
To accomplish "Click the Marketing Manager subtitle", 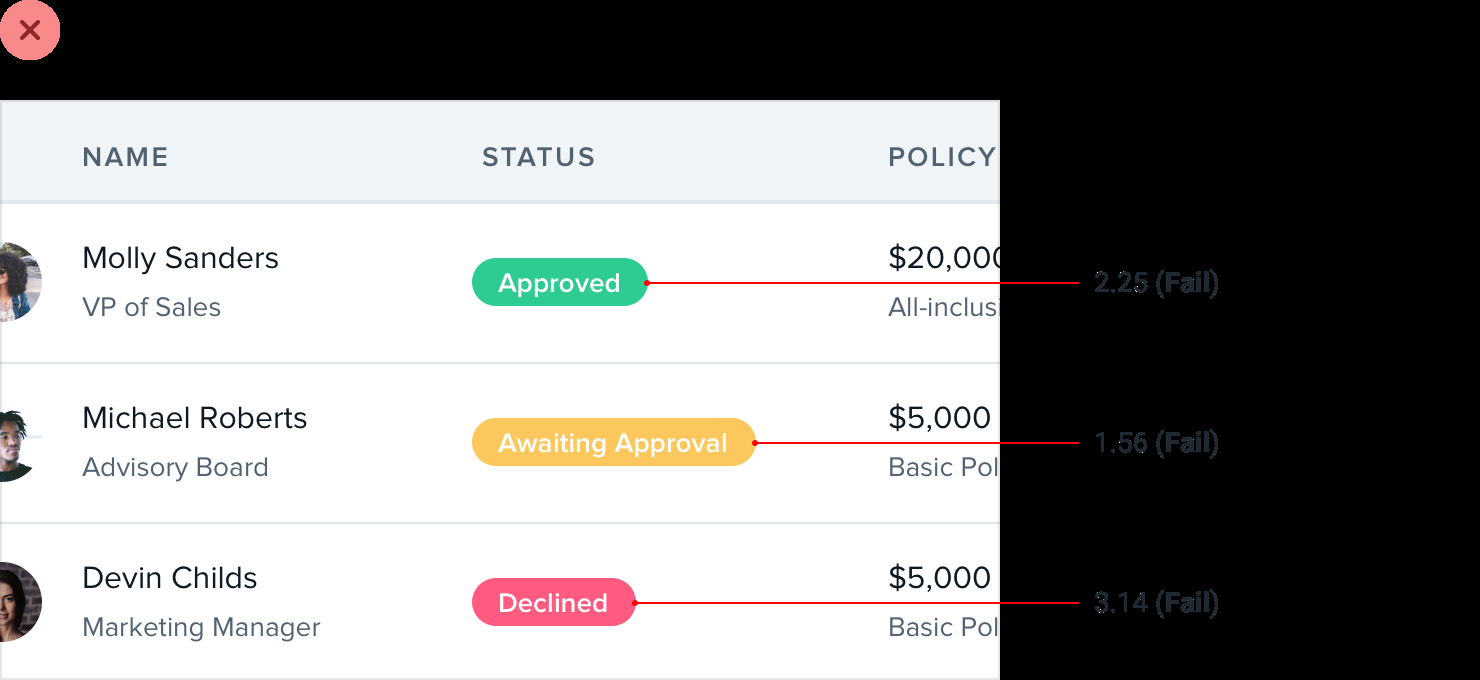I will tap(201, 627).
